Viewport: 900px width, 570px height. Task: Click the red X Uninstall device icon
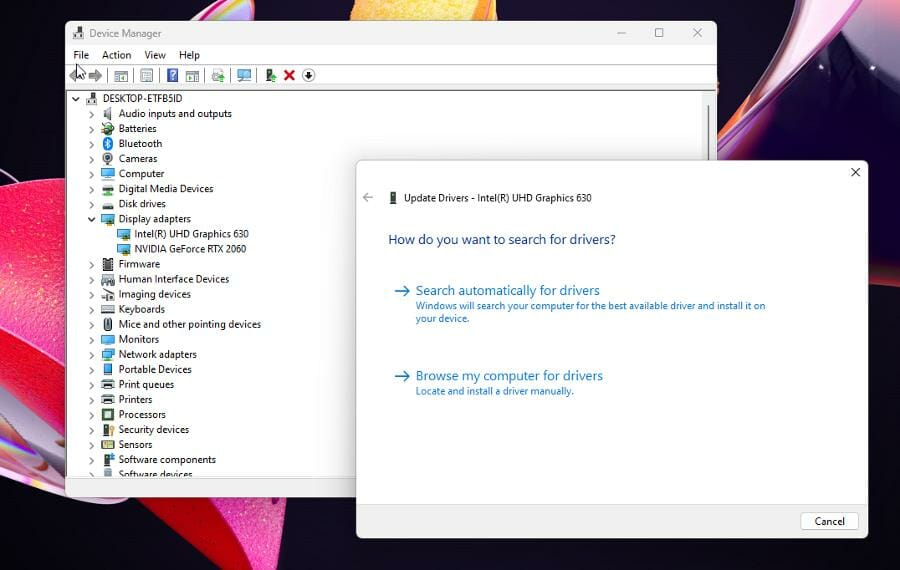coord(289,75)
